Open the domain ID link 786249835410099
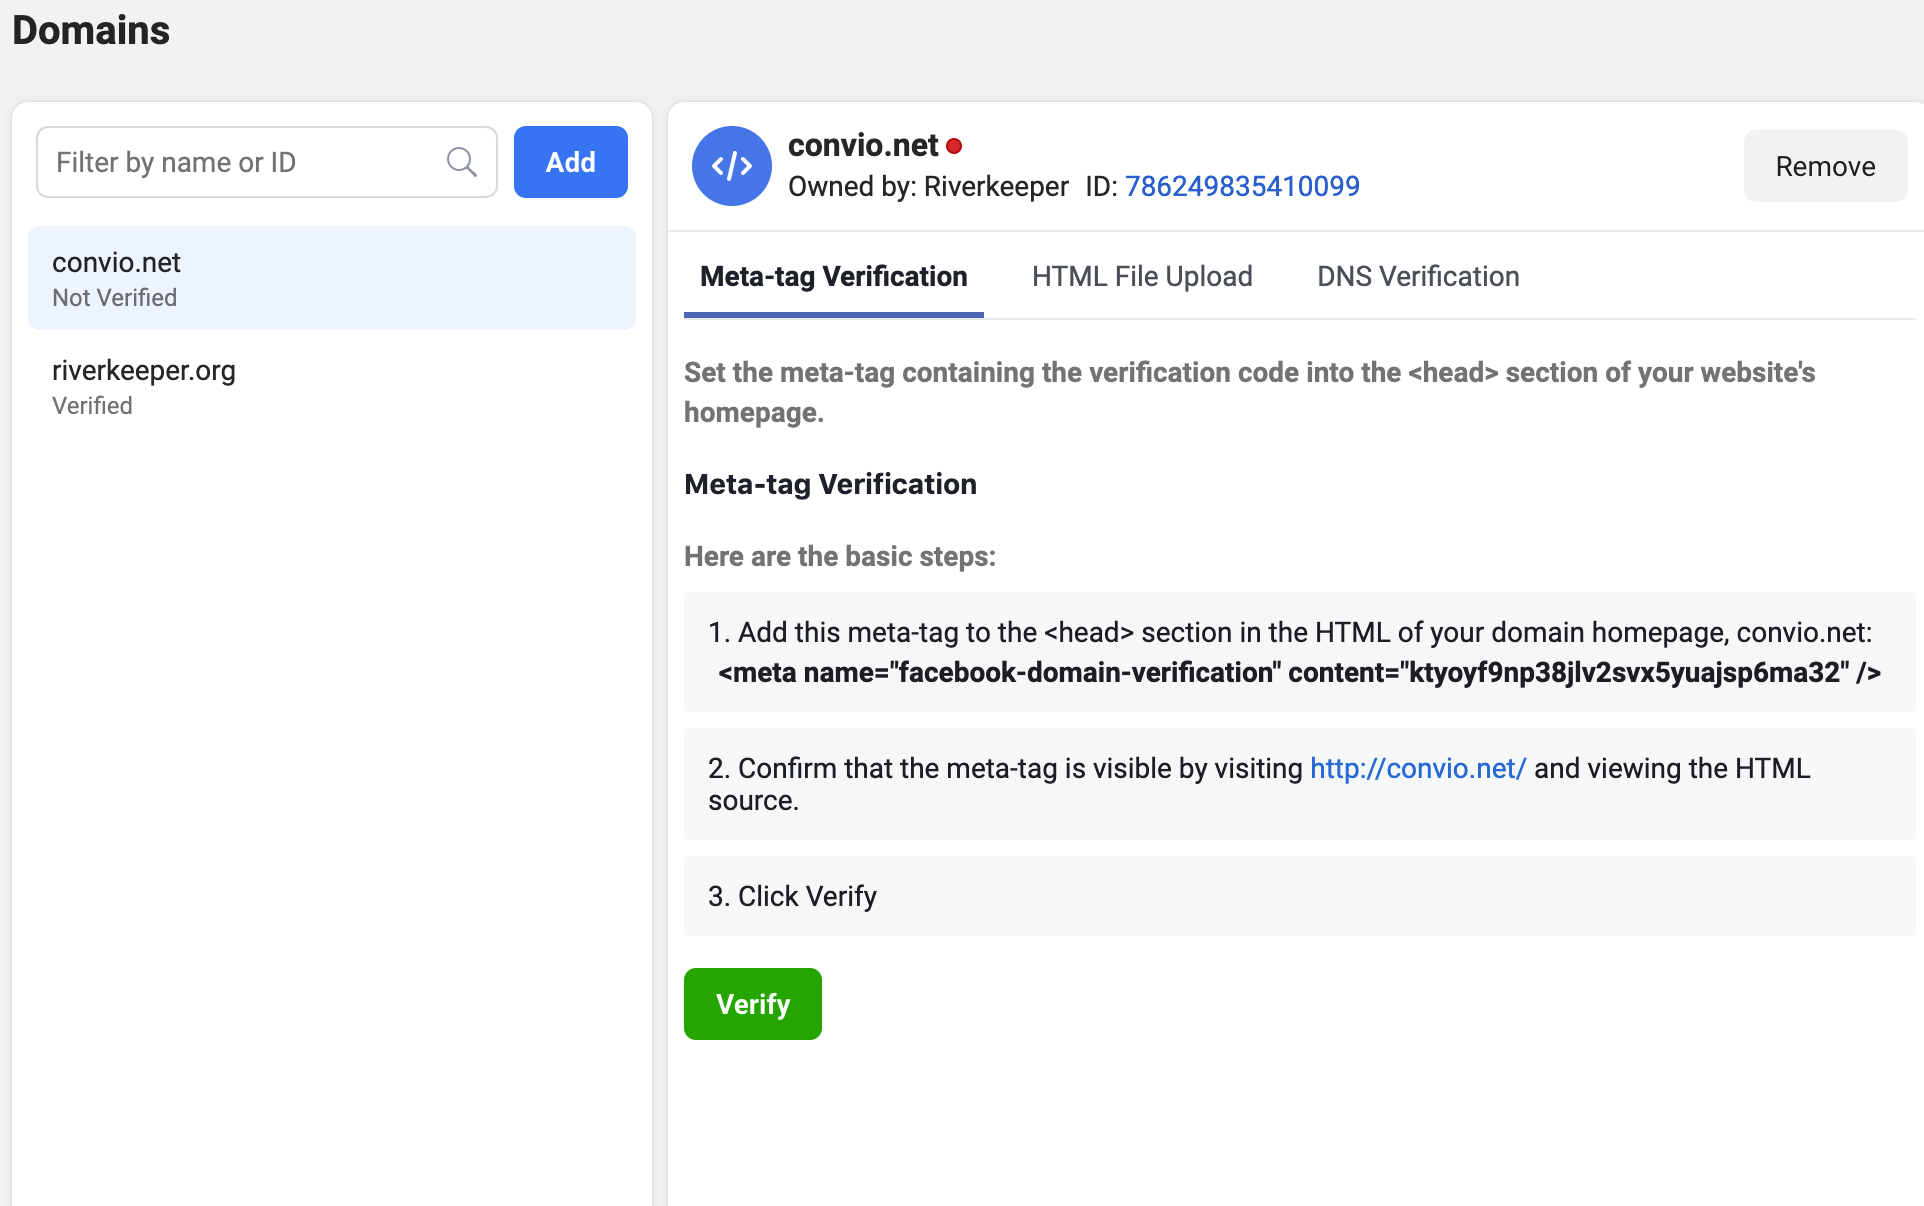The image size is (1924, 1206). coord(1242,186)
